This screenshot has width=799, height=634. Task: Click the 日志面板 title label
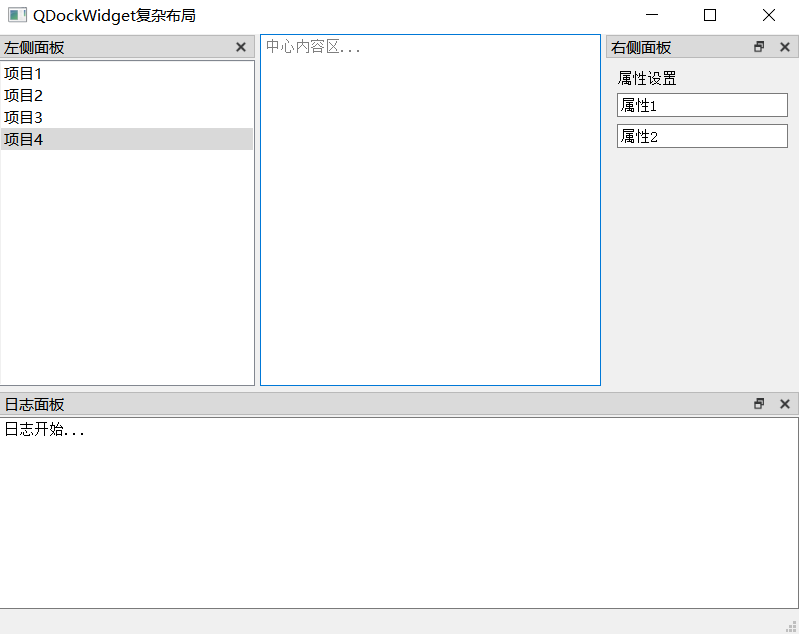pyautogui.click(x=34, y=405)
